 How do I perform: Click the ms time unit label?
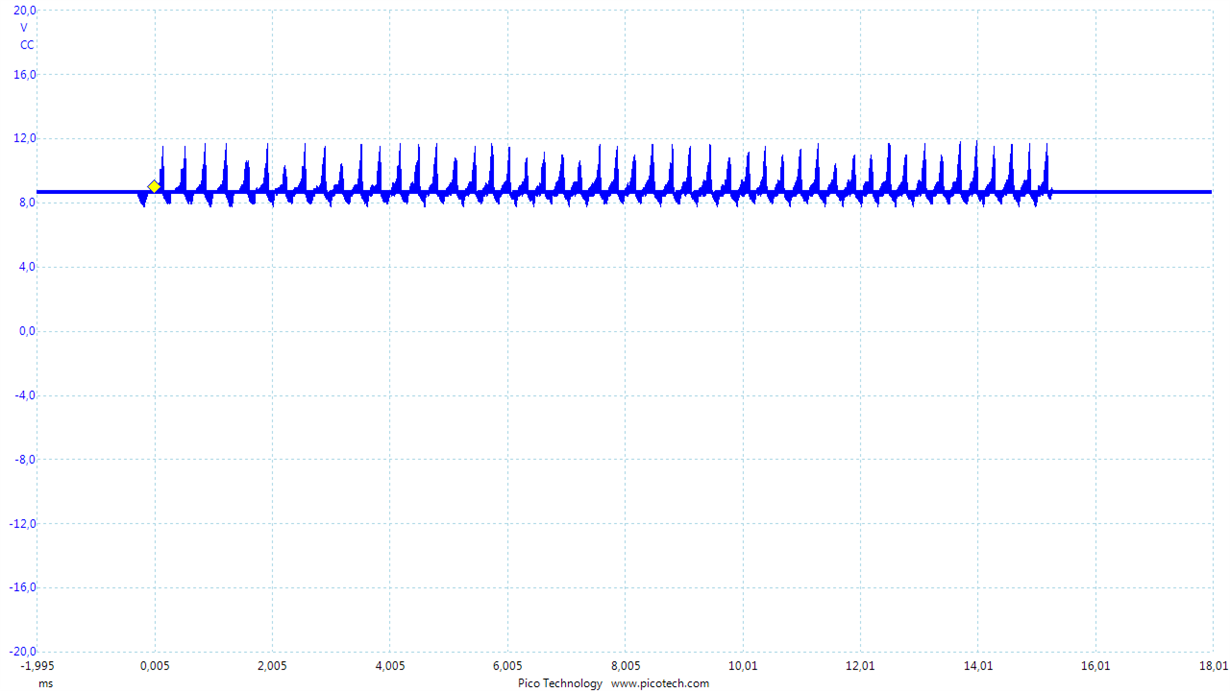pyautogui.click(x=45, y=684)
